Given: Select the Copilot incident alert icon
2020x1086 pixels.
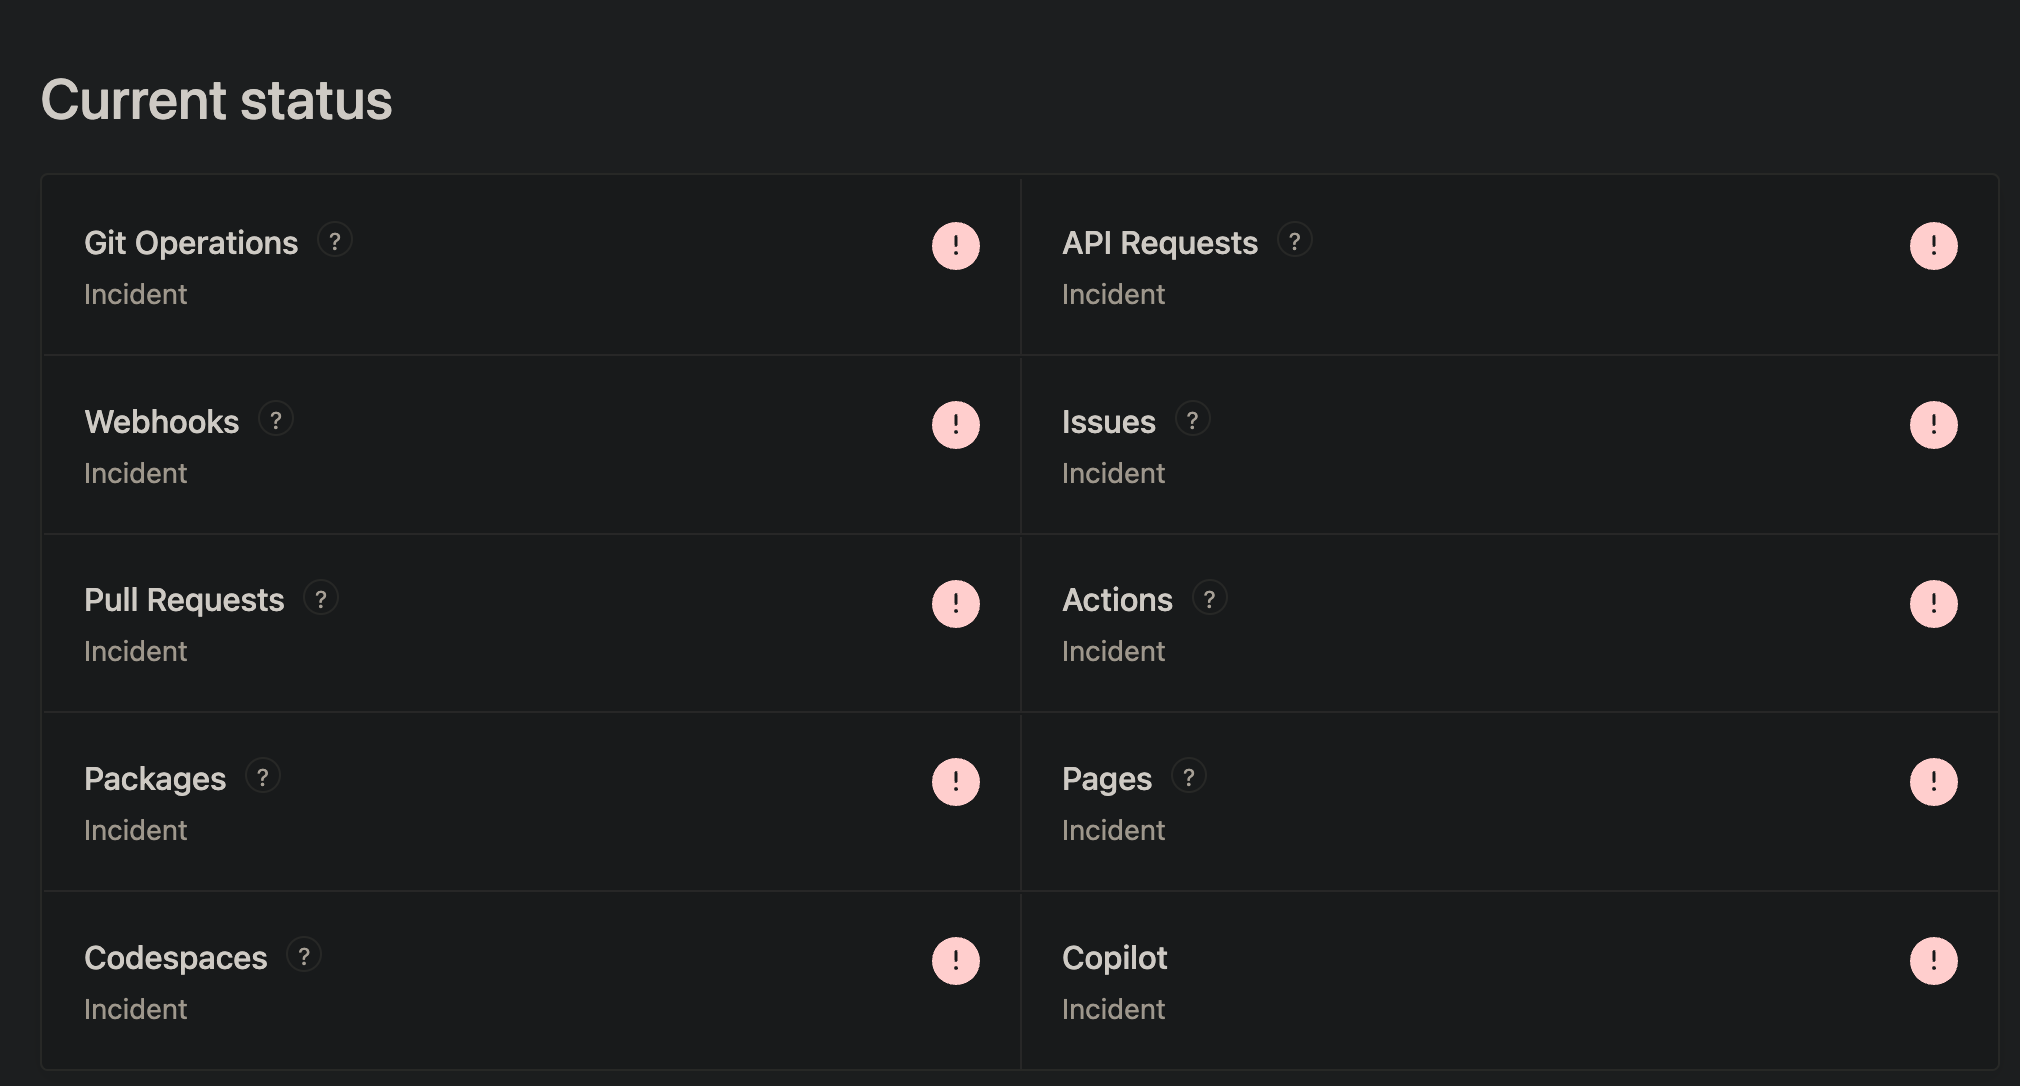Looking at the screenshot, I should pyautogui.click(x=1934, y=961).
